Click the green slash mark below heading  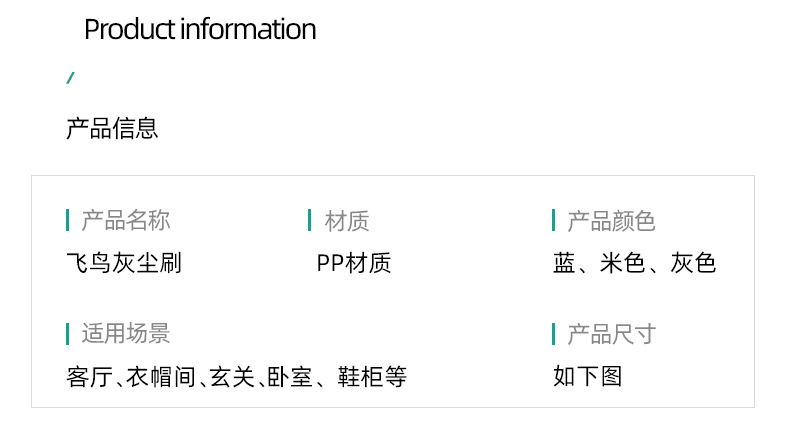(70, 78)
